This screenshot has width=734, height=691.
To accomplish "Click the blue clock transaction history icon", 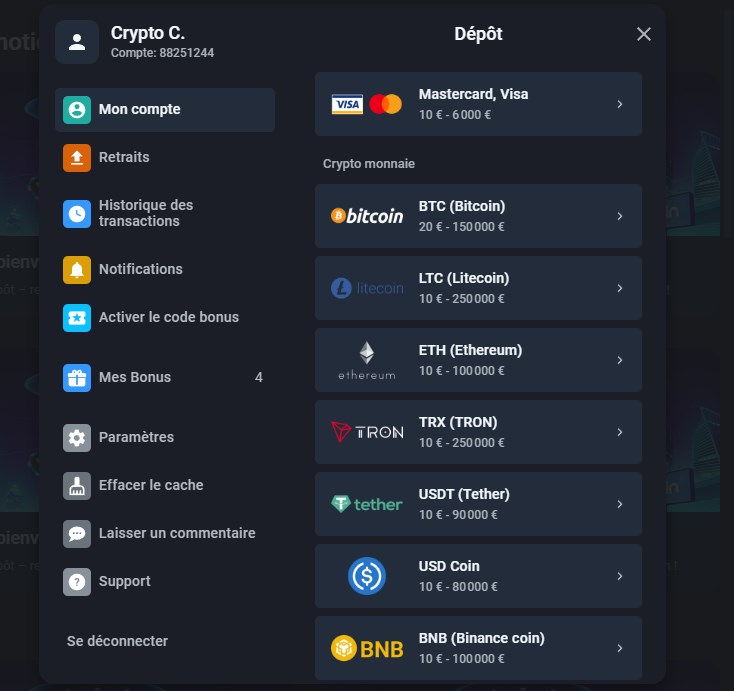I will click(77, 214).
